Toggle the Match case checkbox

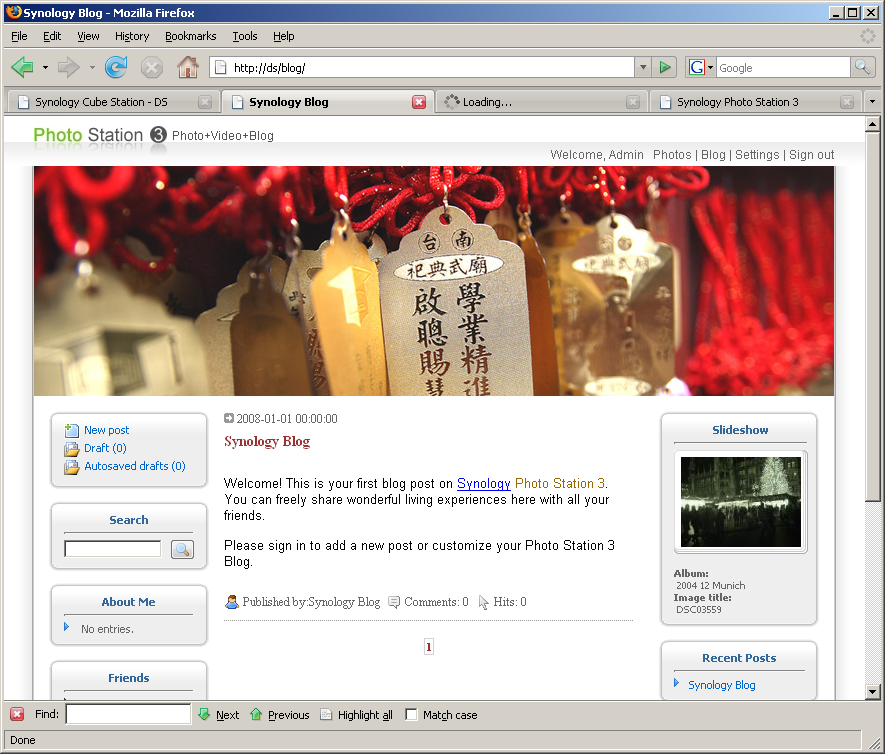tap(411, 714)
